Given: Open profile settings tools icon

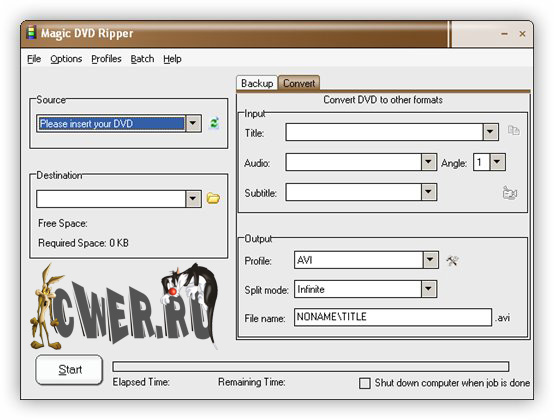Looking at the screenshot, I should coord(452,261).
